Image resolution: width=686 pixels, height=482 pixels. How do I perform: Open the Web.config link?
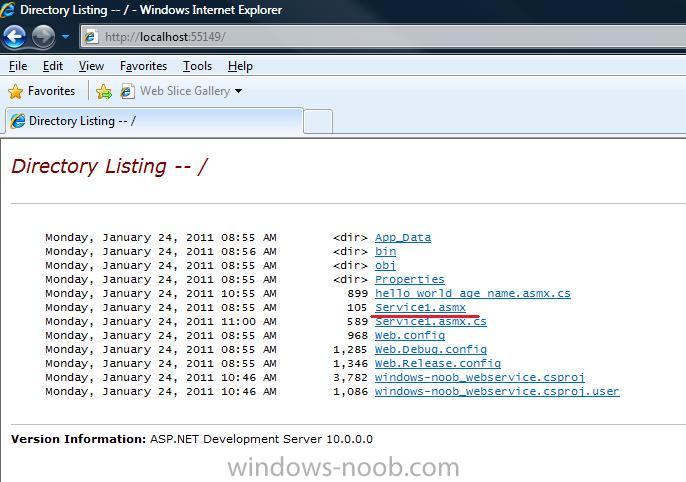pos(410,335)
